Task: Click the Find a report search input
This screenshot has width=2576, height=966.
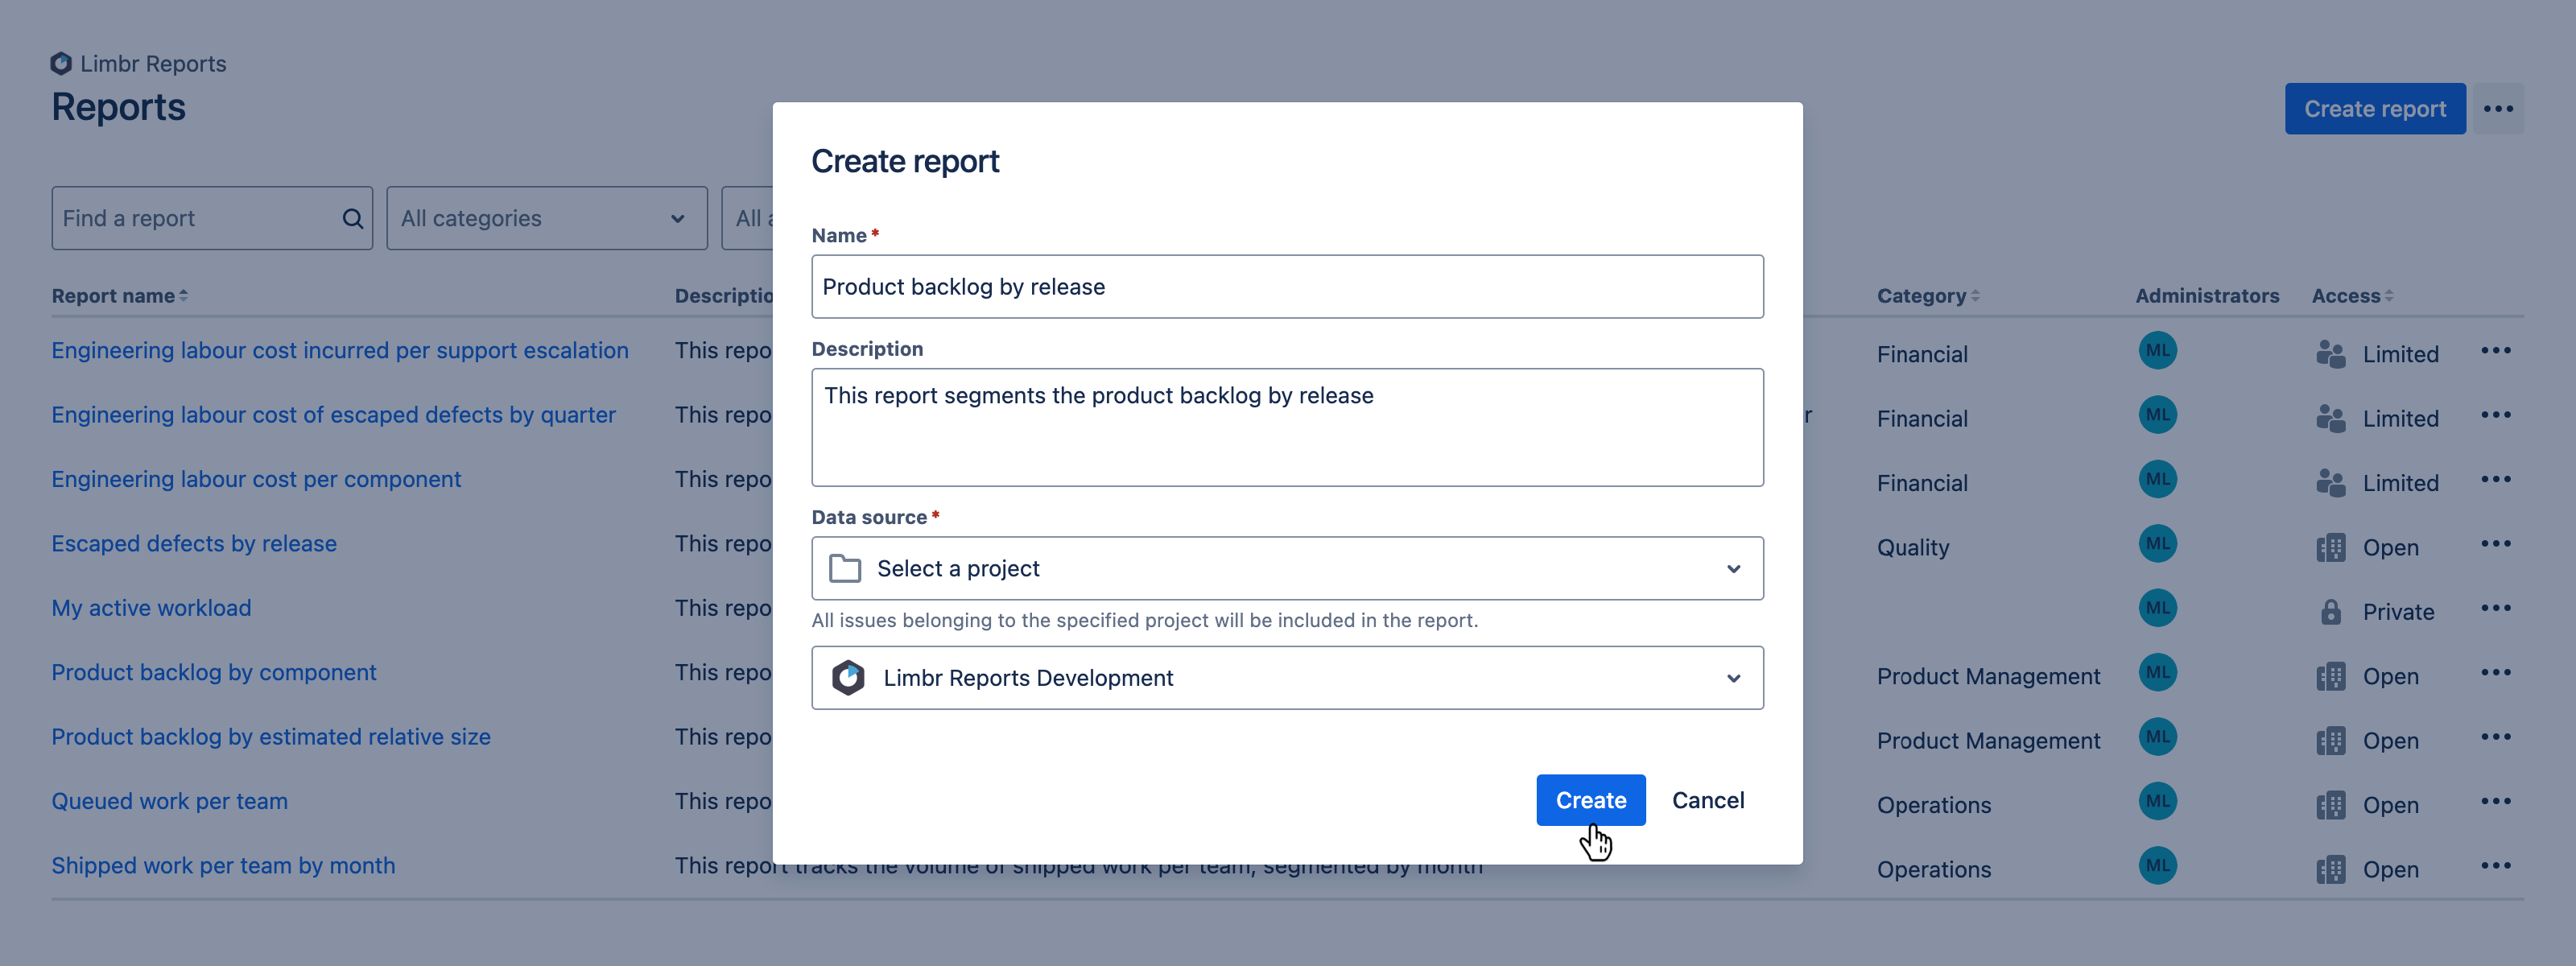Action: coord(210,217)
